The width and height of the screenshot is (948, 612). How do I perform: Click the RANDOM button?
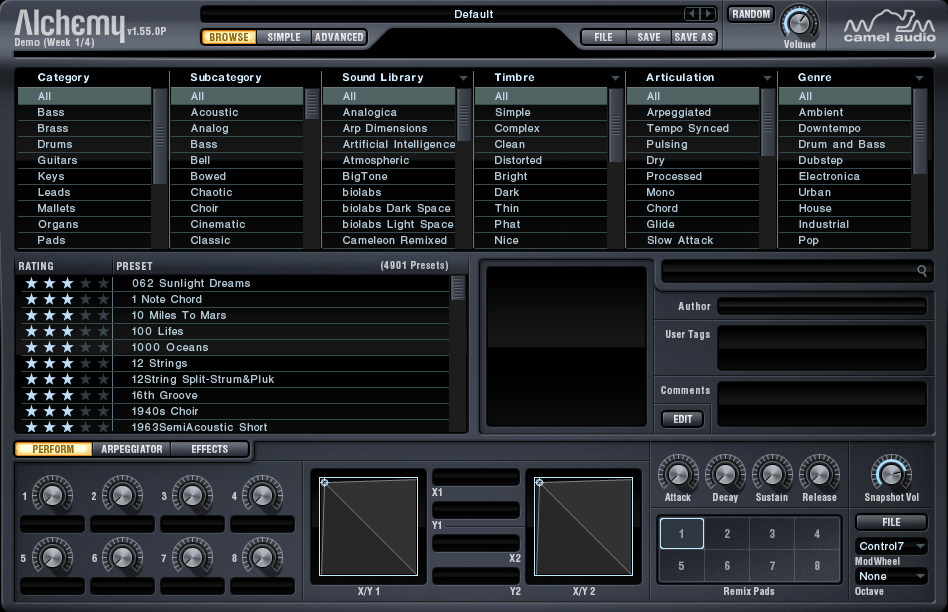pyautogui.click(x=751, y=14)
